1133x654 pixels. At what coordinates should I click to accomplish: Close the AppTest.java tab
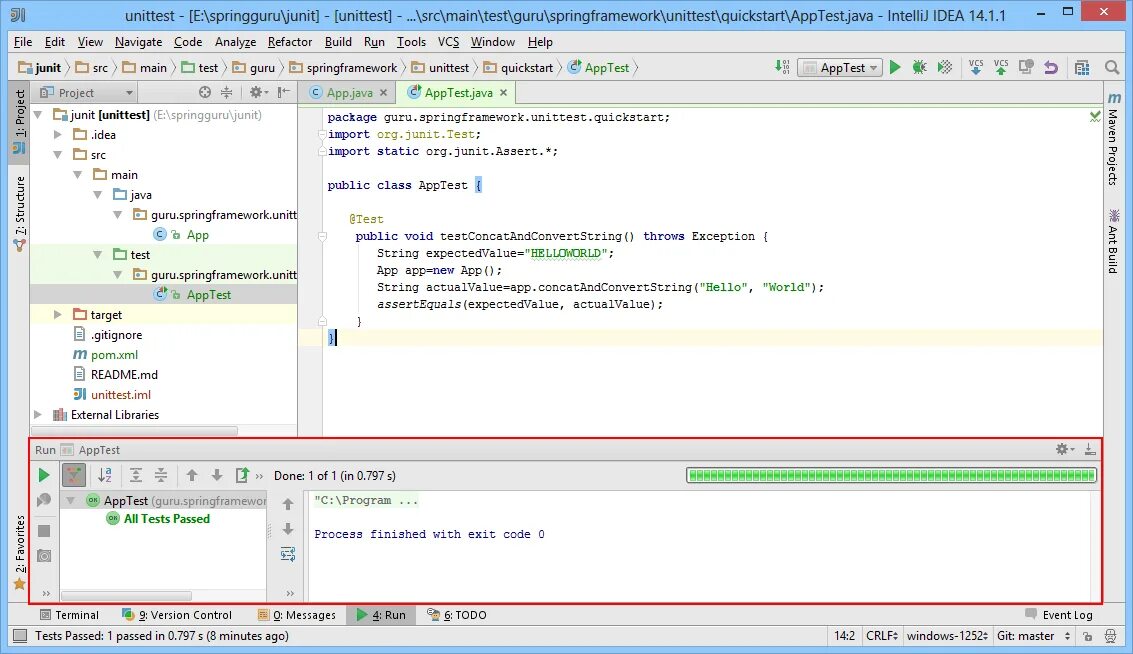503,92
